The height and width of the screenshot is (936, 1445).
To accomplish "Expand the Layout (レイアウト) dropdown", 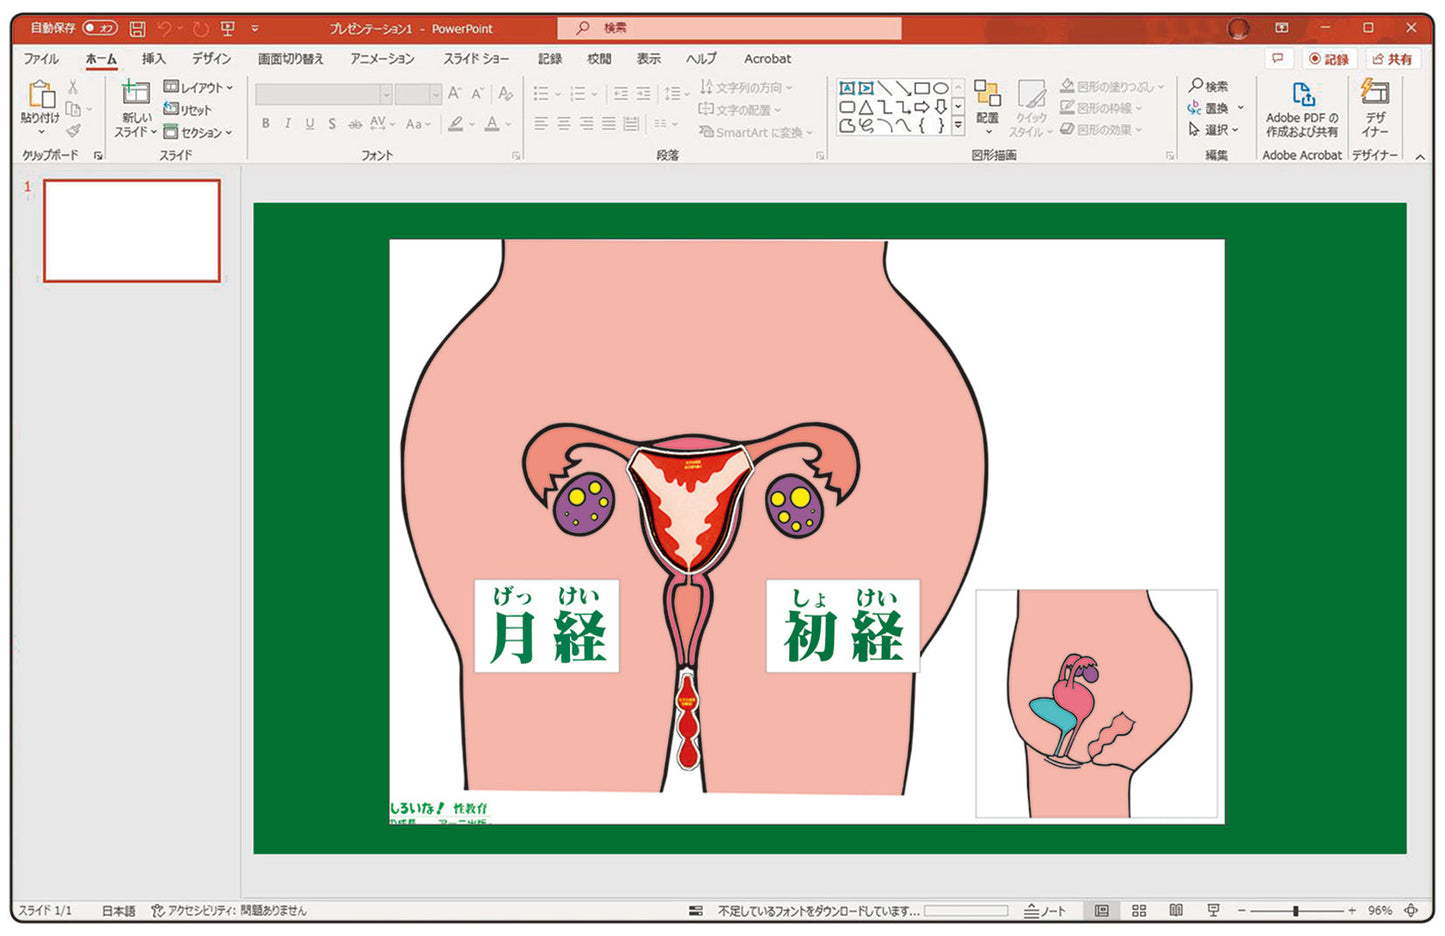I will (x=199, y=88).
